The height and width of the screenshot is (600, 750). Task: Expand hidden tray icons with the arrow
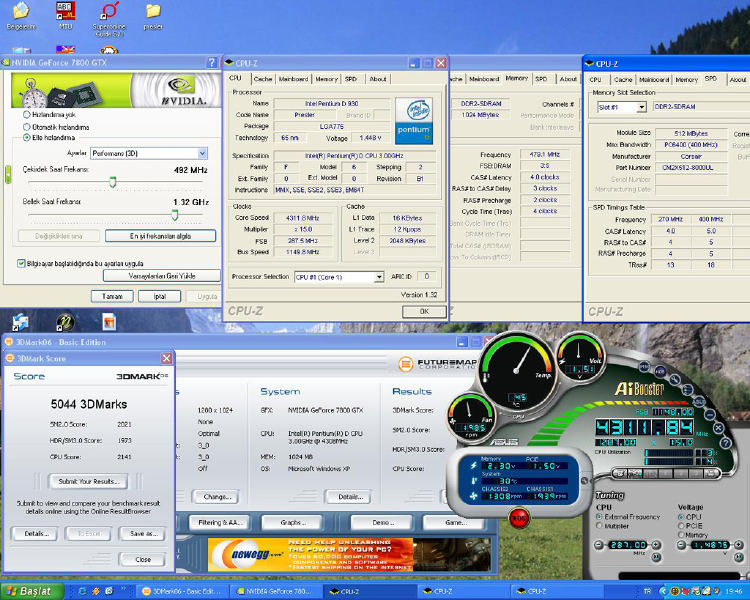(662, 591)
